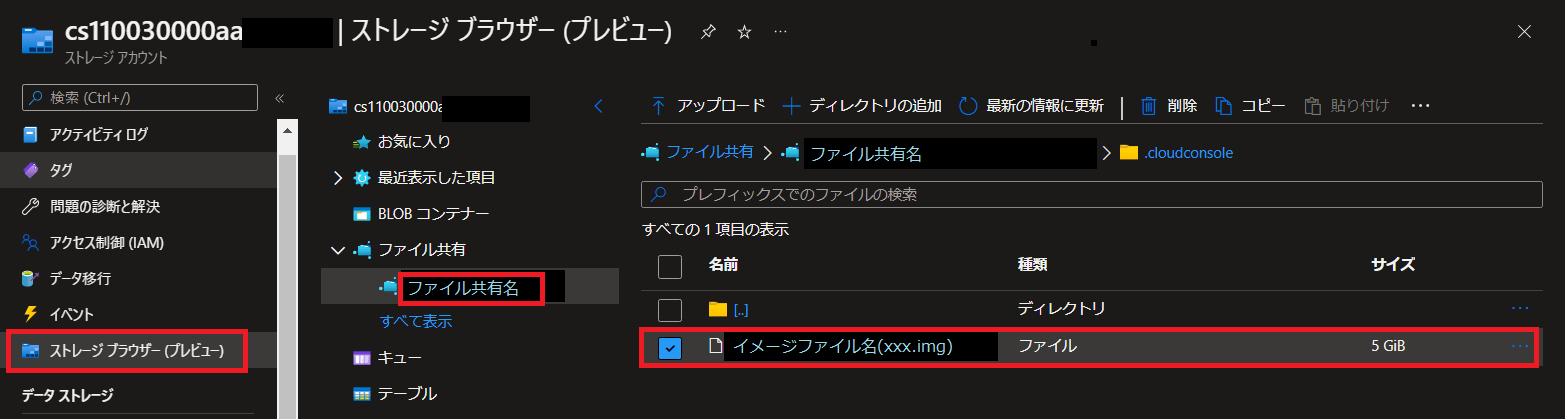Open context menu for image file row

pos(1520,346)
